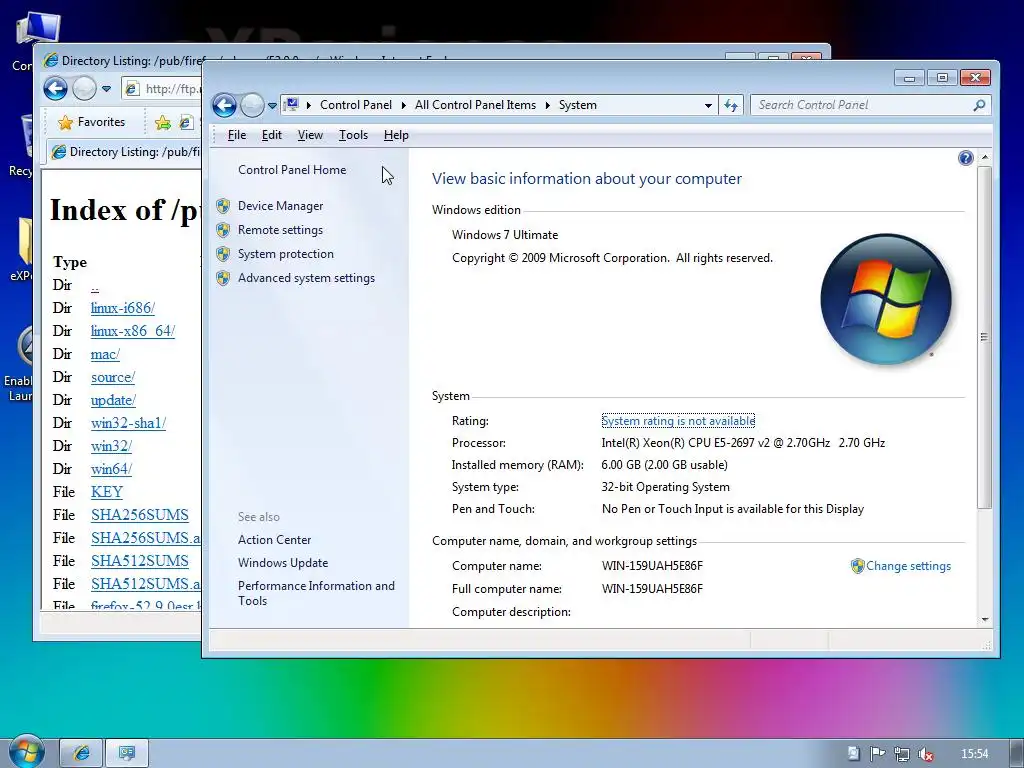Click the muted volume tray icon
The image size is (1024, 768).
pyautogui.click(x=925, y=754)
